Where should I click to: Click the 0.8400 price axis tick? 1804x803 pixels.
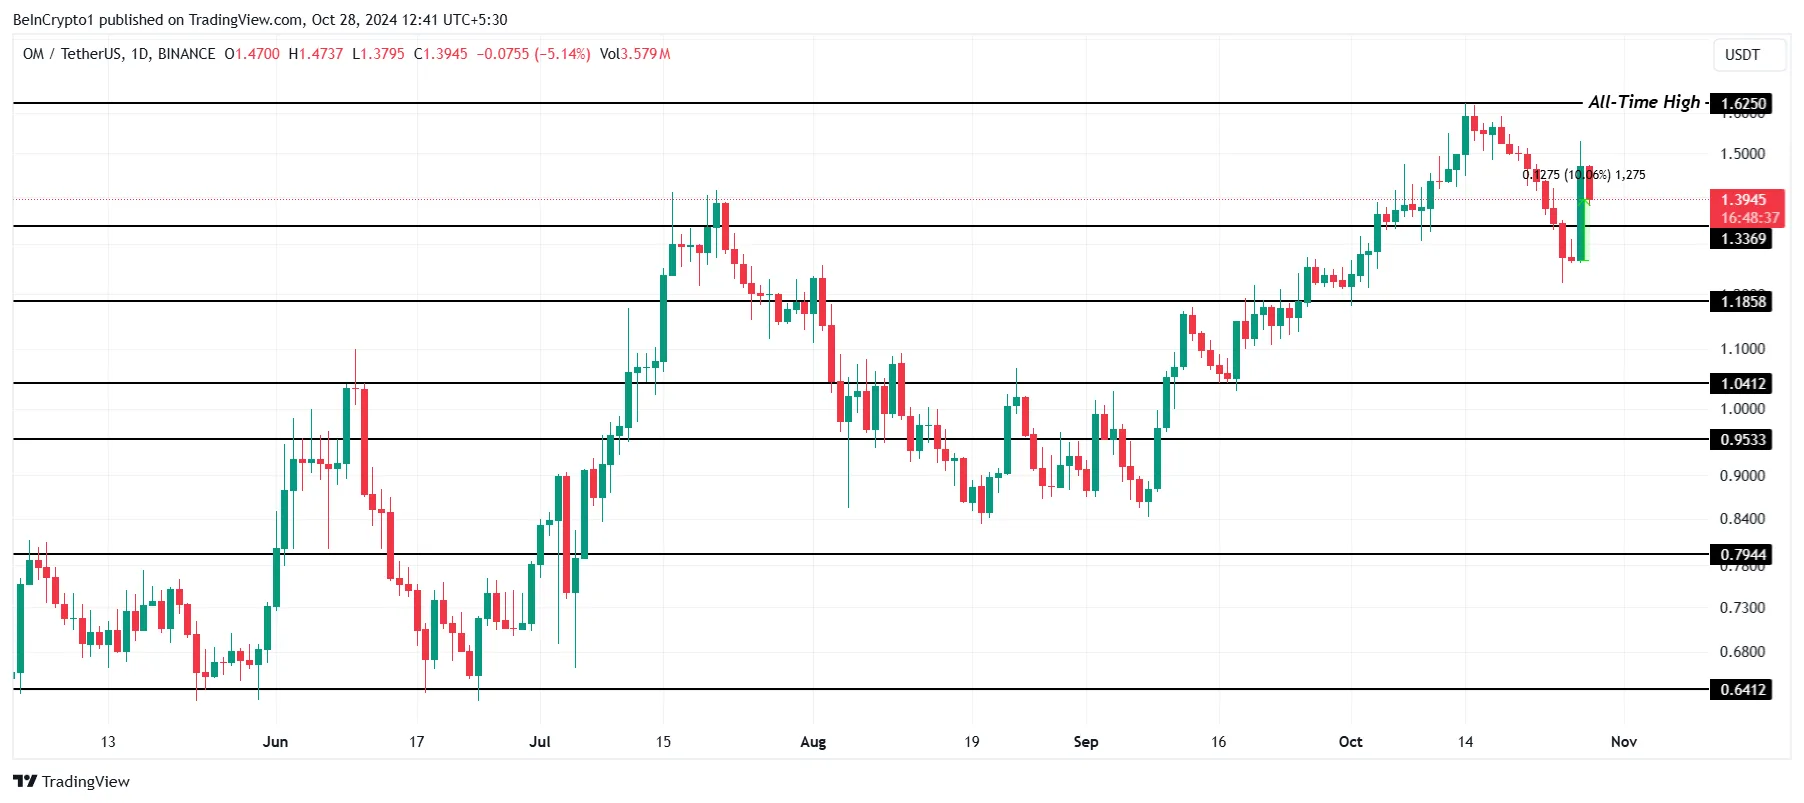1742,518
